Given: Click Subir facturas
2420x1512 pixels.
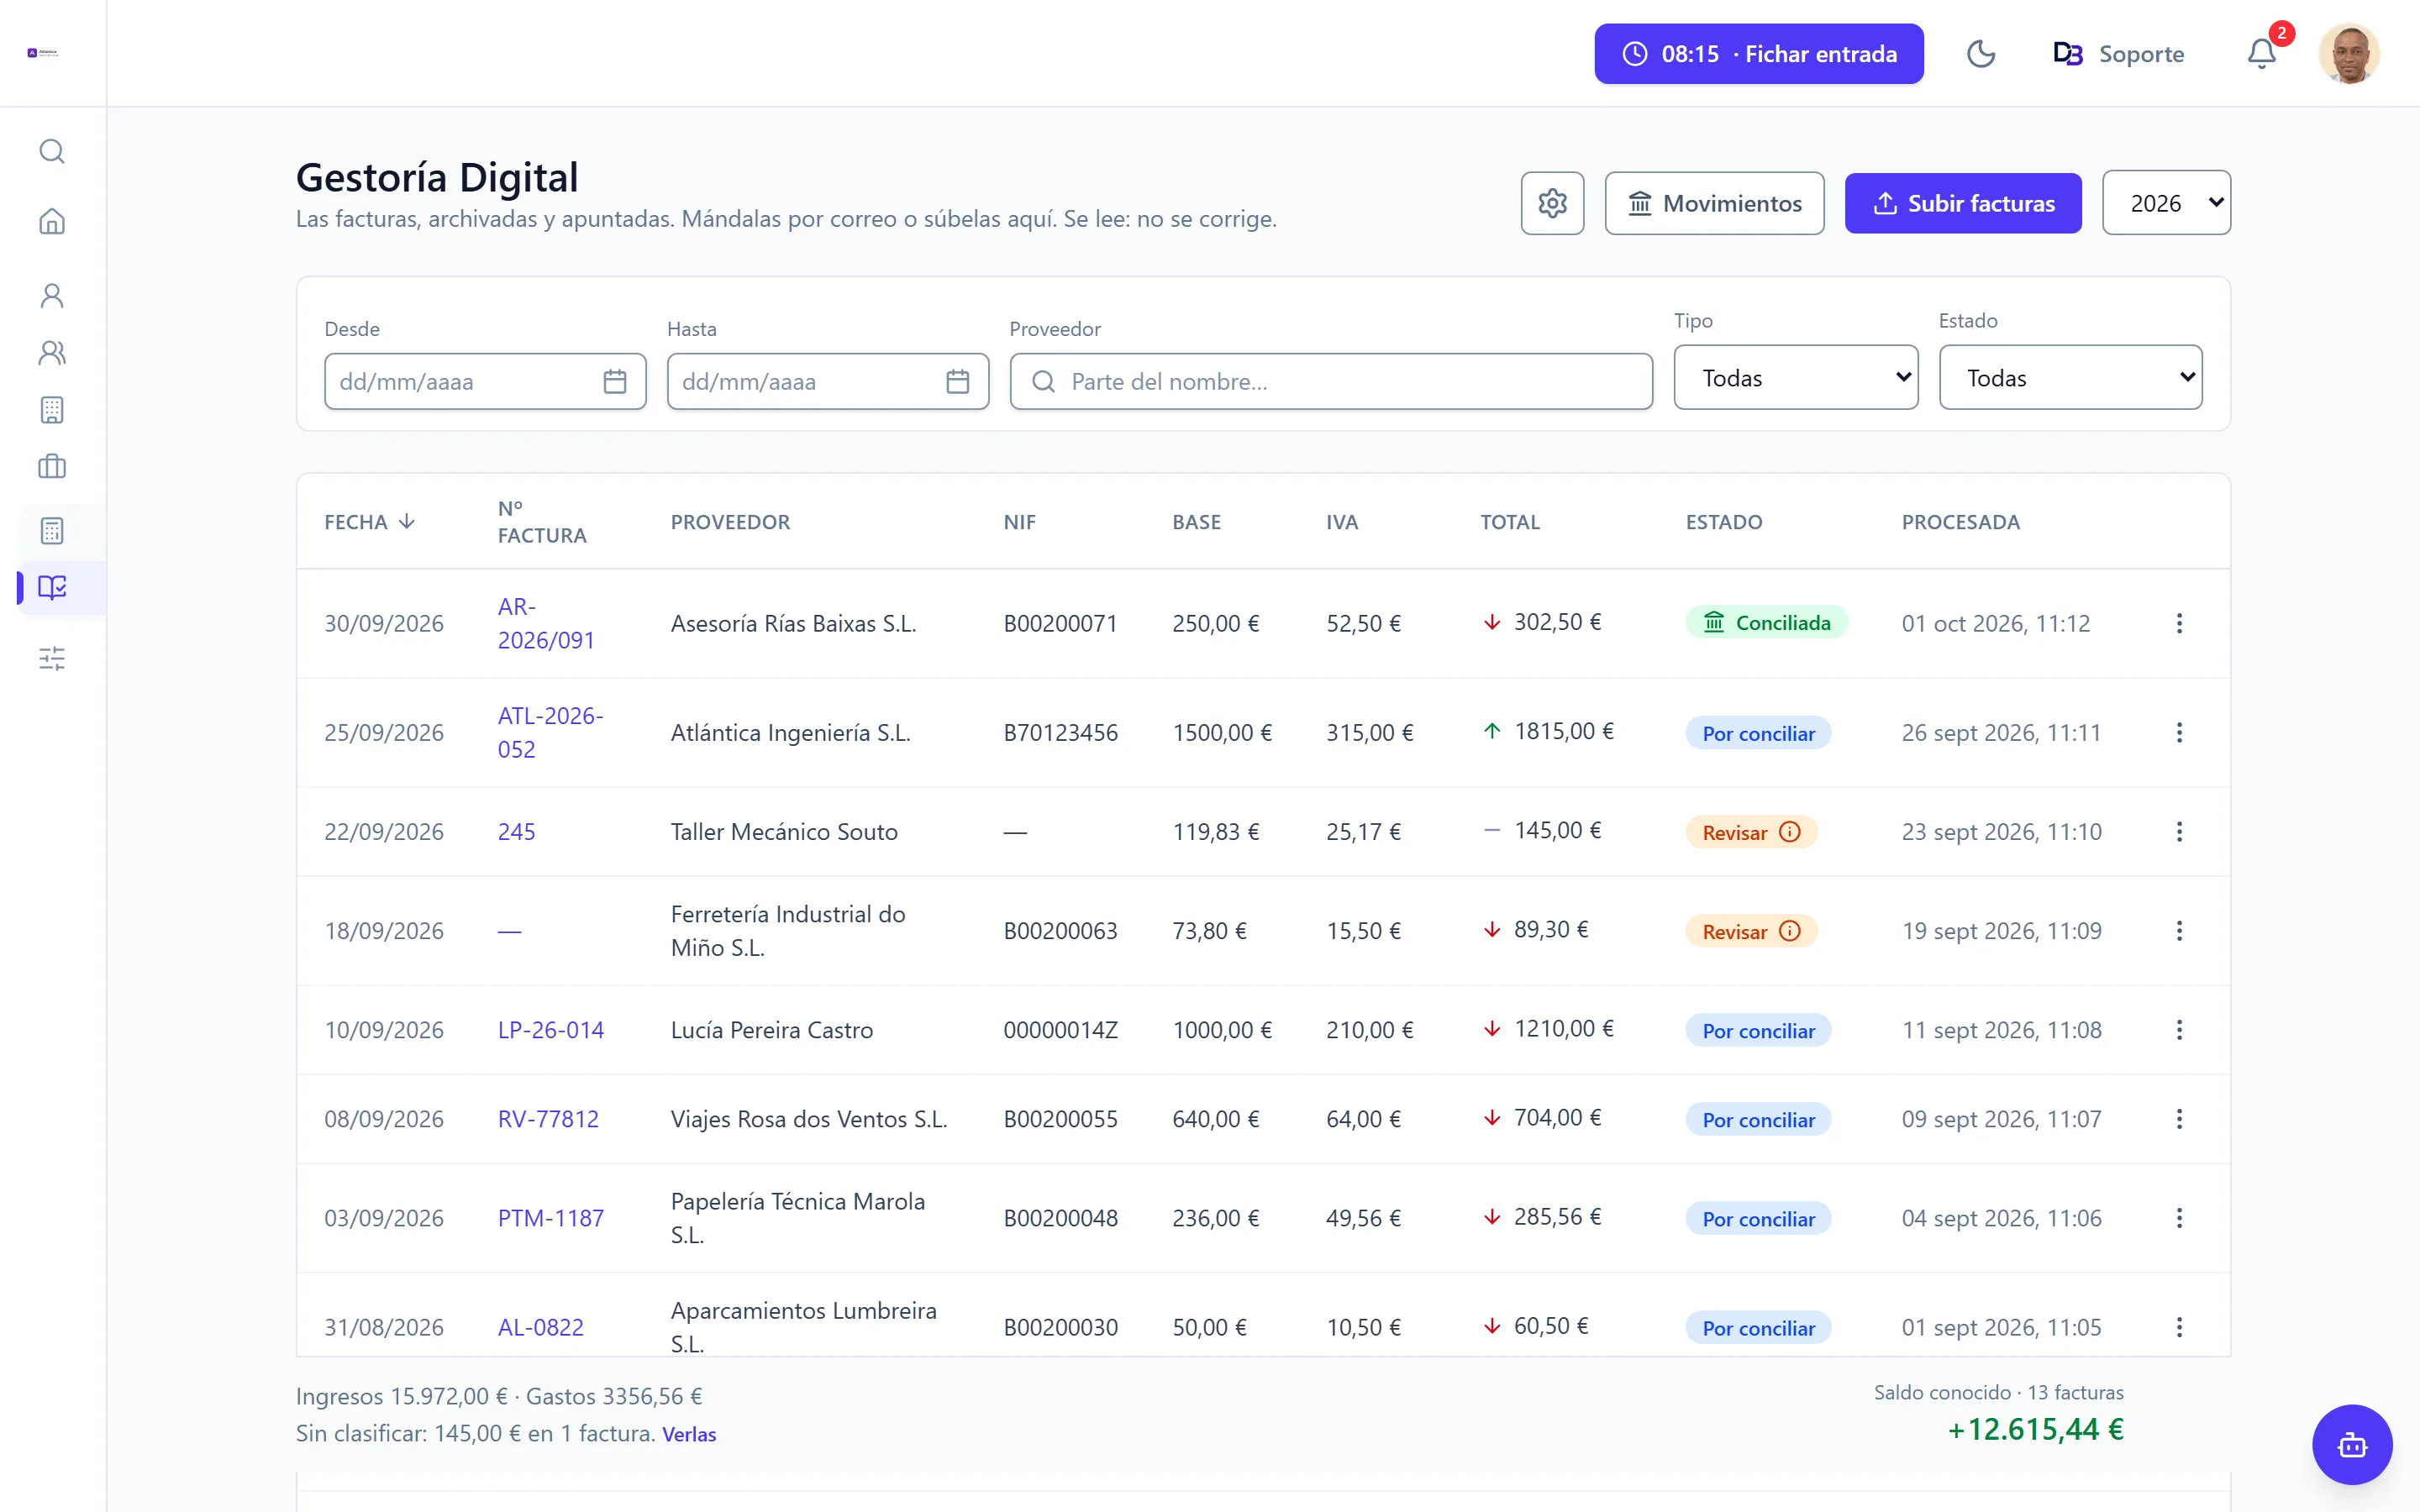Looking at the screenshot, I should (x=1963, y=203).
